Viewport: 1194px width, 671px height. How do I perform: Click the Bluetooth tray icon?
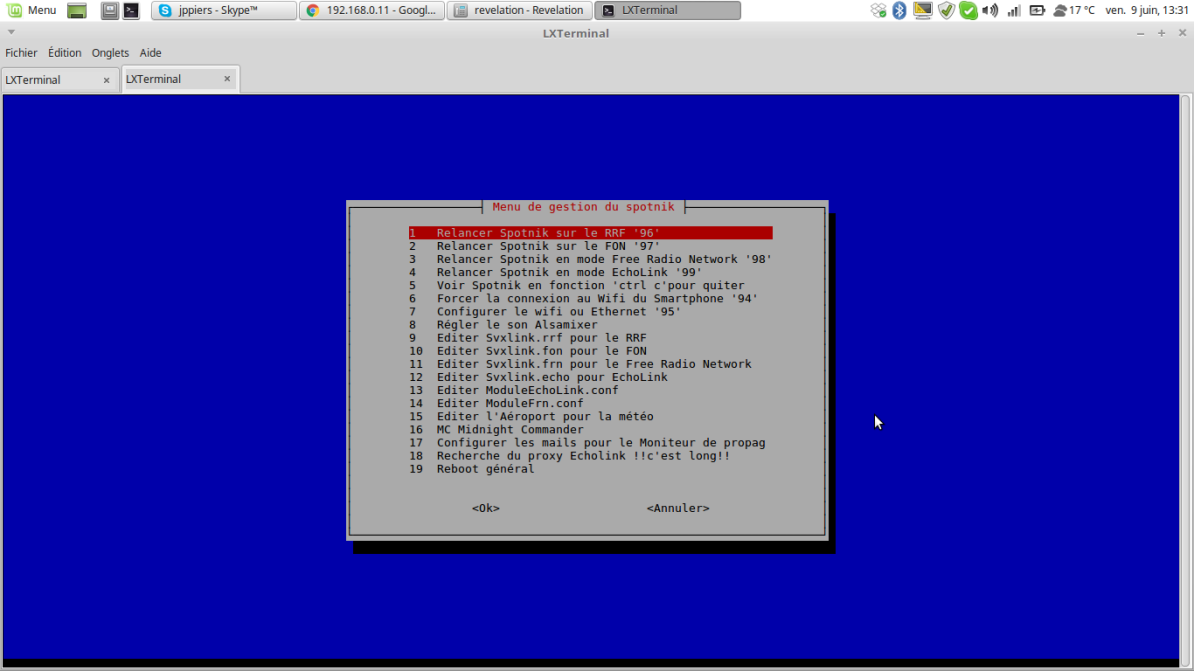[899, 10]
